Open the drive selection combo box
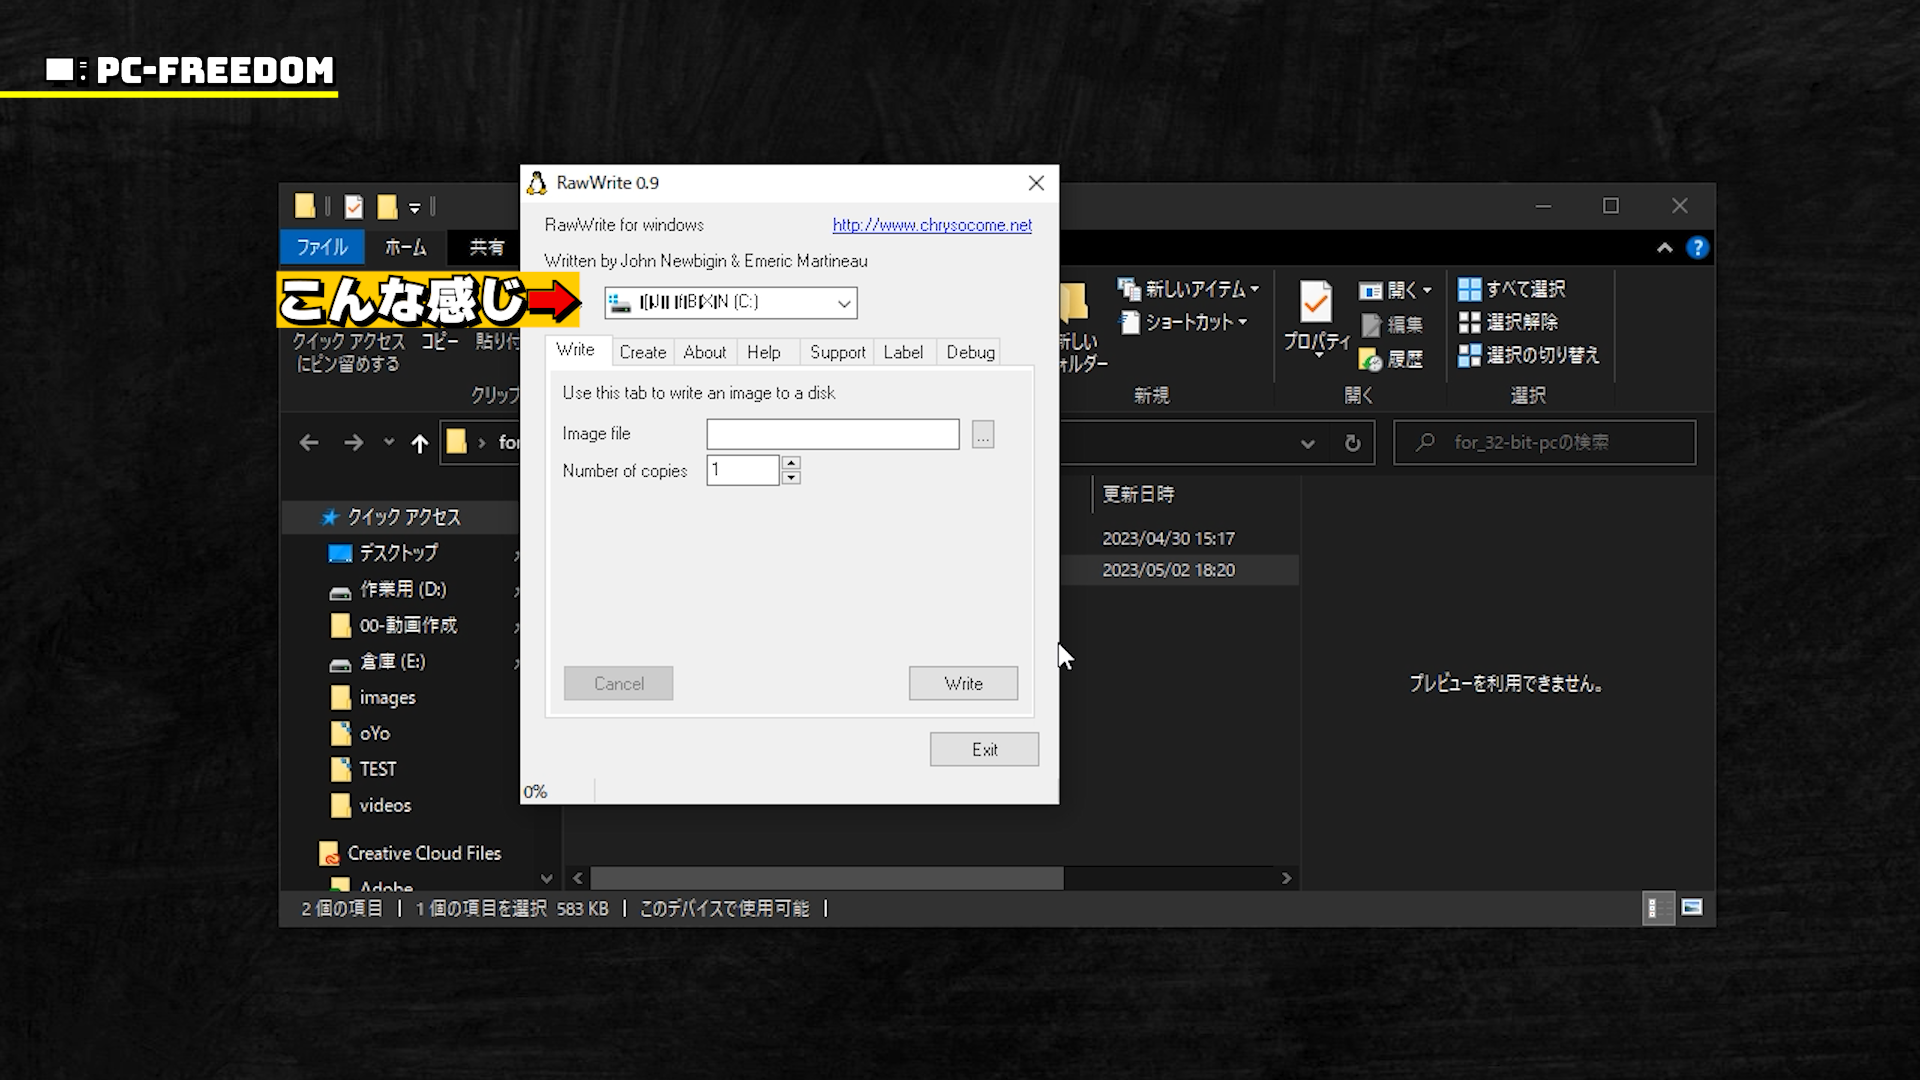The width and height of the screenshot is (1920, 1080). click(844, 303)
